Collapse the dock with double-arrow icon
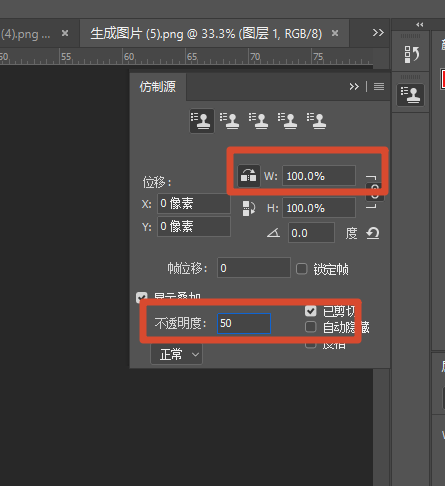This screenshot has height=486, width=445. point(420,25)
